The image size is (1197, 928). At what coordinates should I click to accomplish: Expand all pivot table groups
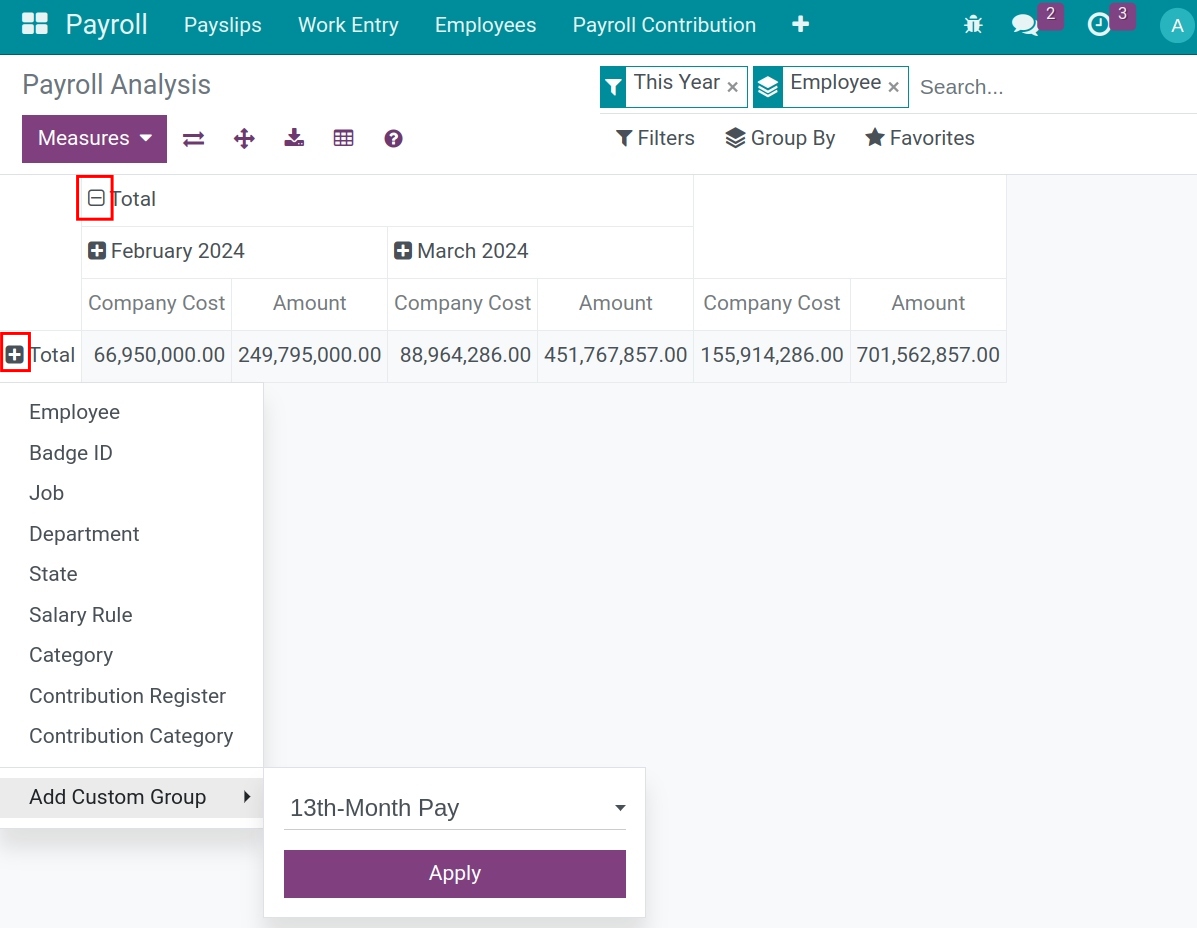[x=244, y=138]
